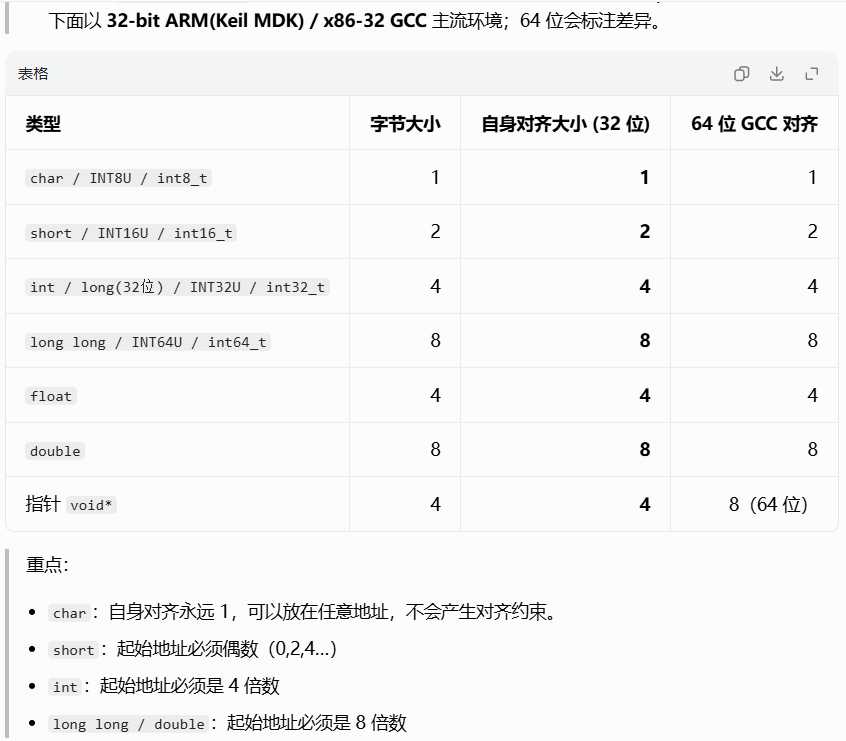Expand the table to fullscreen

tap(811, 73)
